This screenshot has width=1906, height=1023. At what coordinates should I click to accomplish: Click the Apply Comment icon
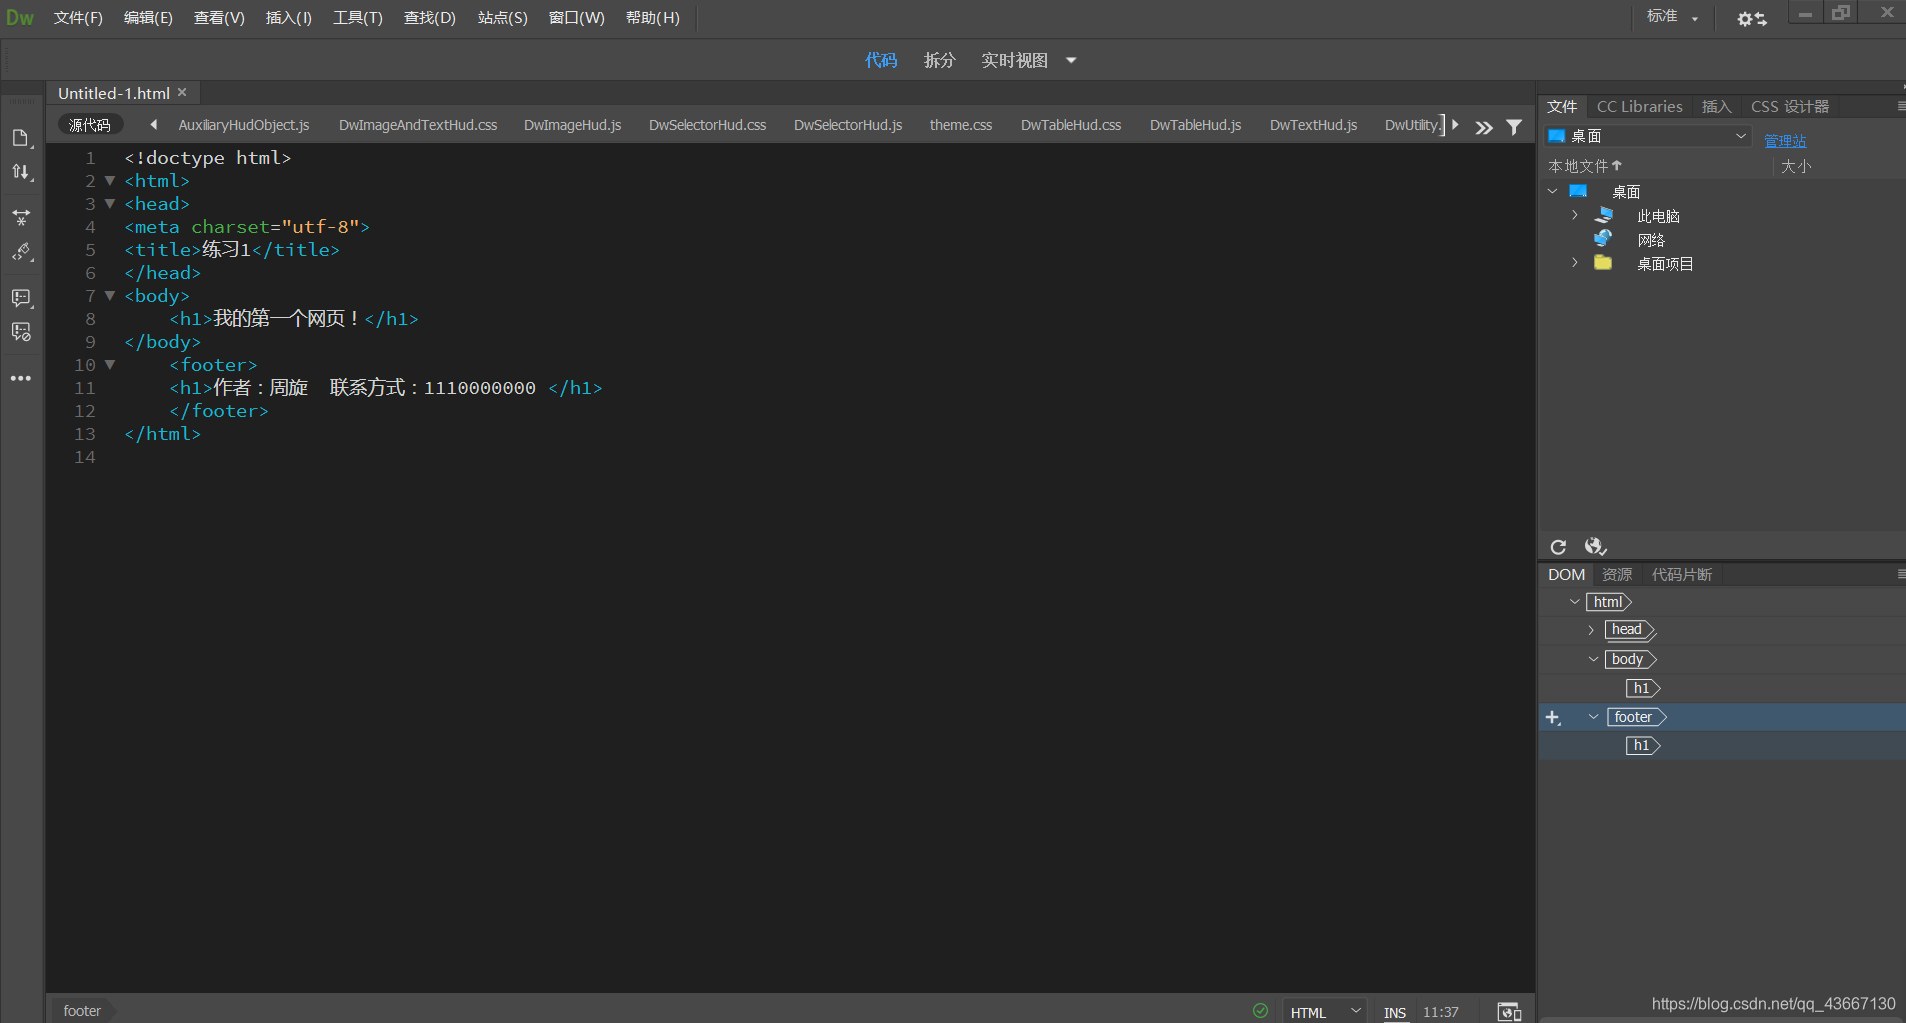coord(21,298)
